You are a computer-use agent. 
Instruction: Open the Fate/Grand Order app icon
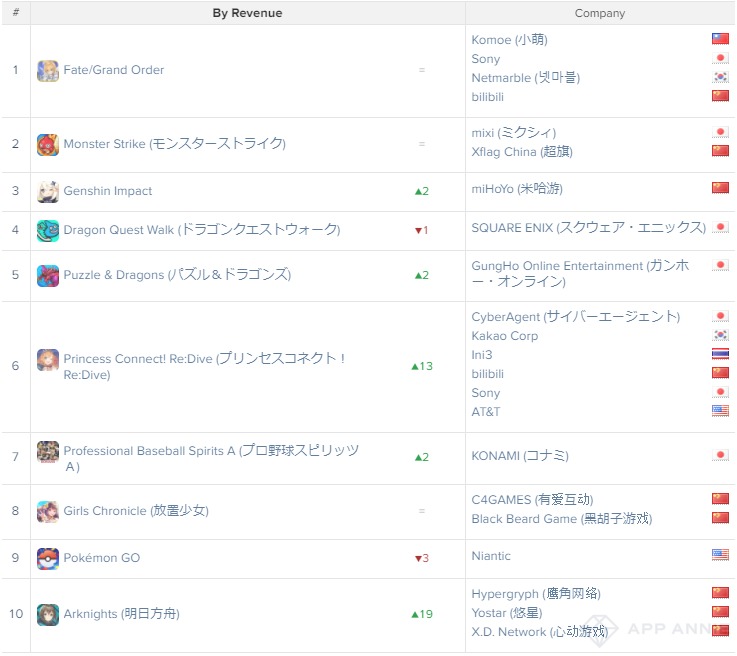click(x=48, y=70)
